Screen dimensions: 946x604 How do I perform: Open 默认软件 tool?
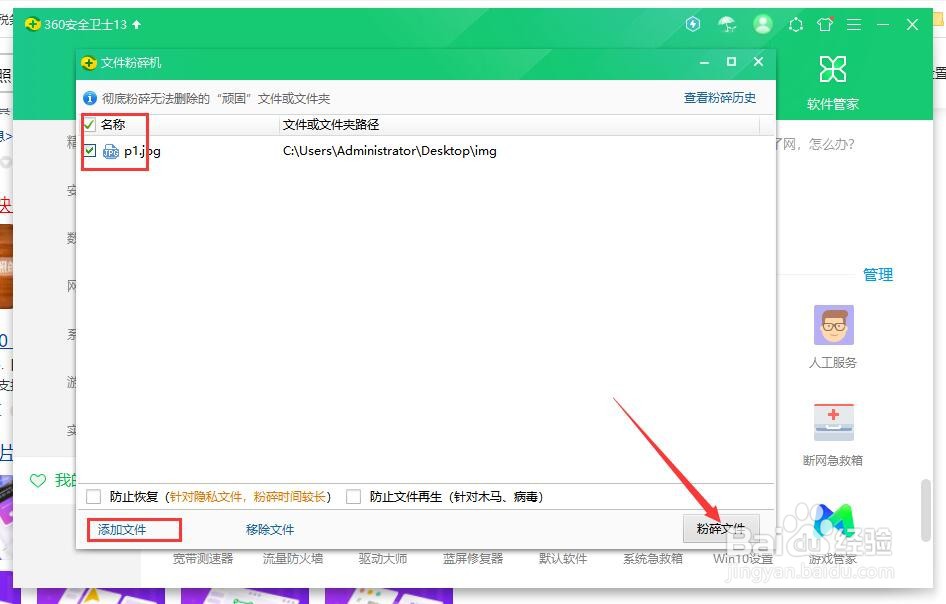tap(563, 559)
